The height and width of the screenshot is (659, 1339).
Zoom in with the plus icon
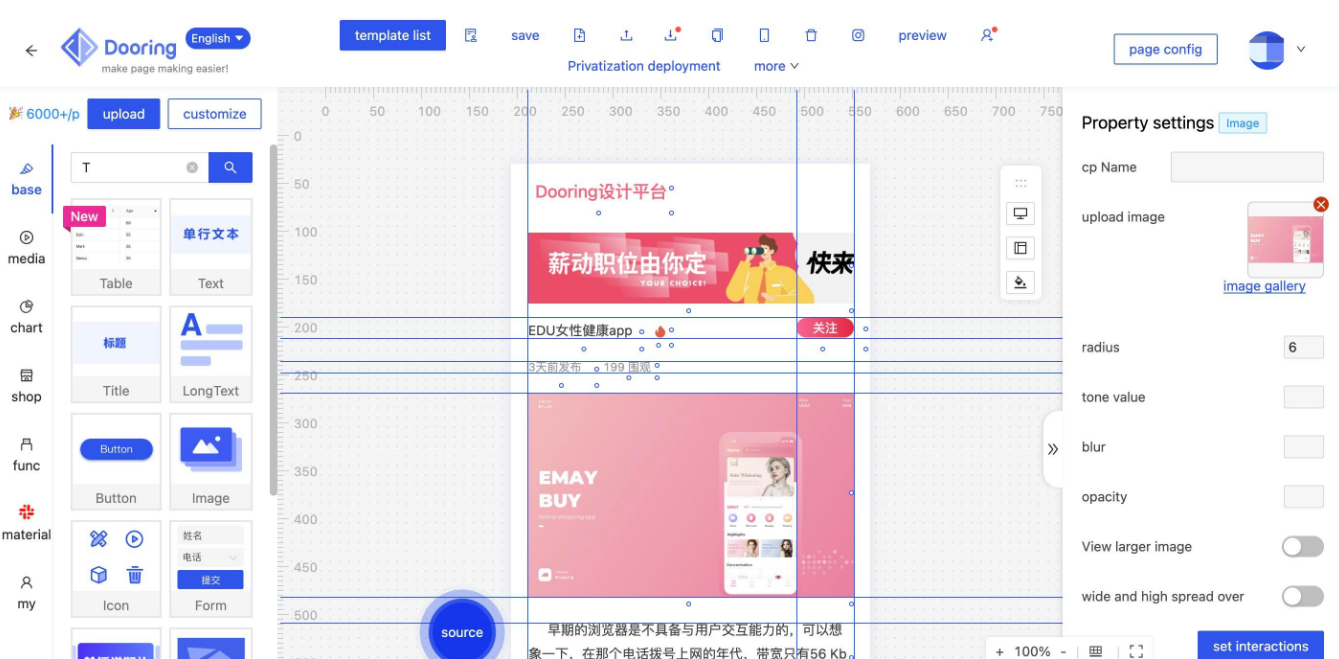tap(1000, 651)
